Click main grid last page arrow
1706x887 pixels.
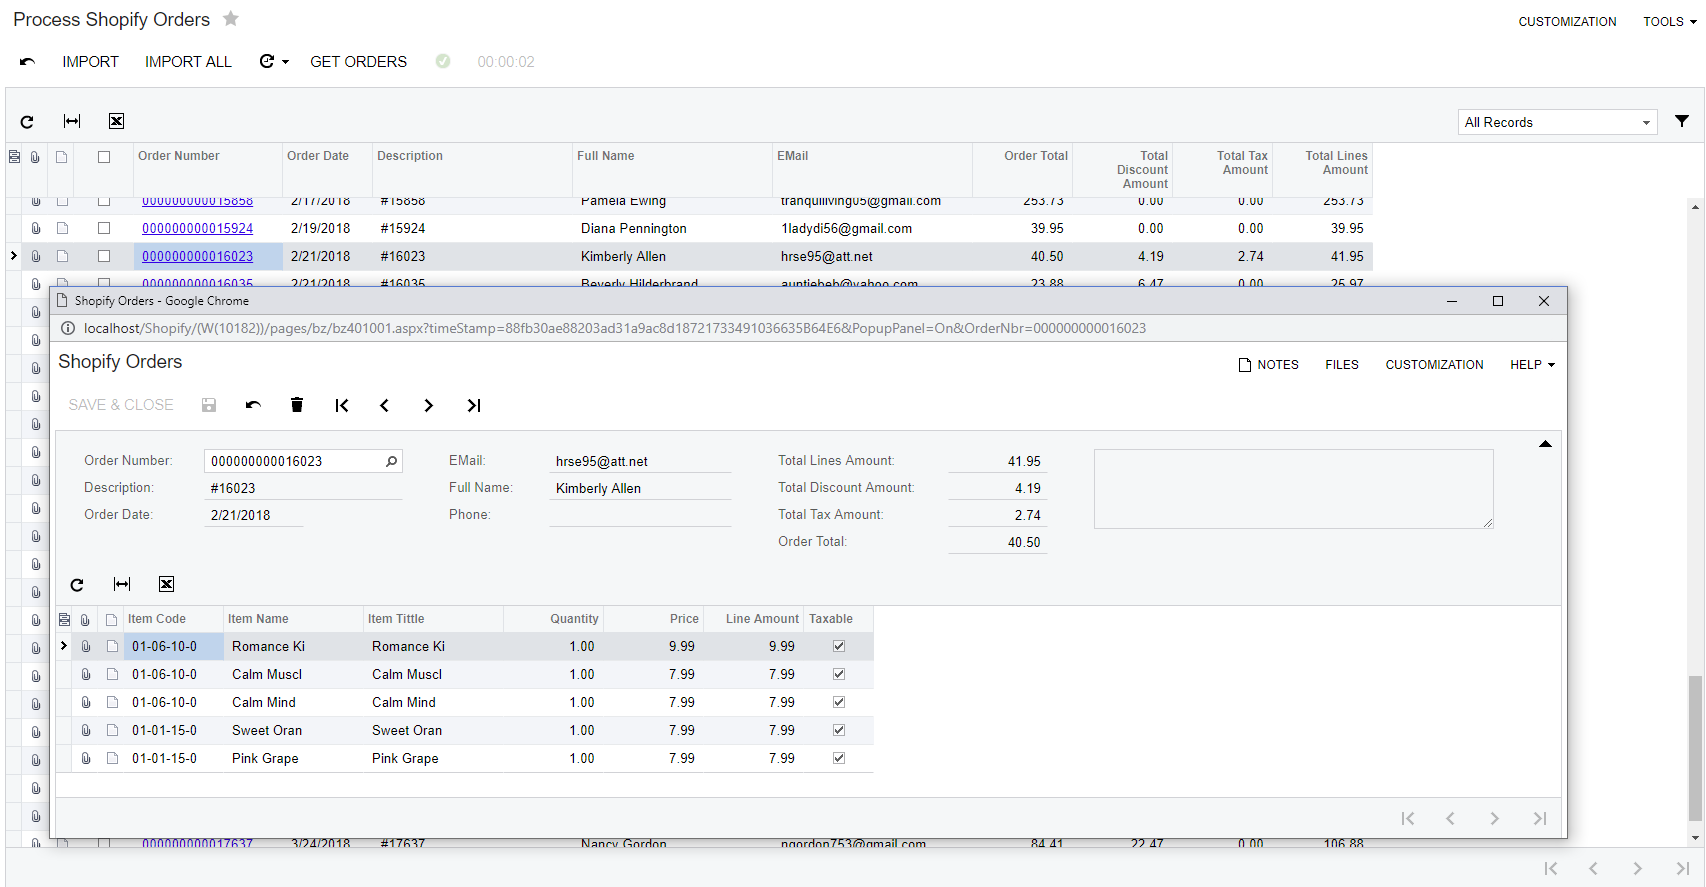[1682, 868]
